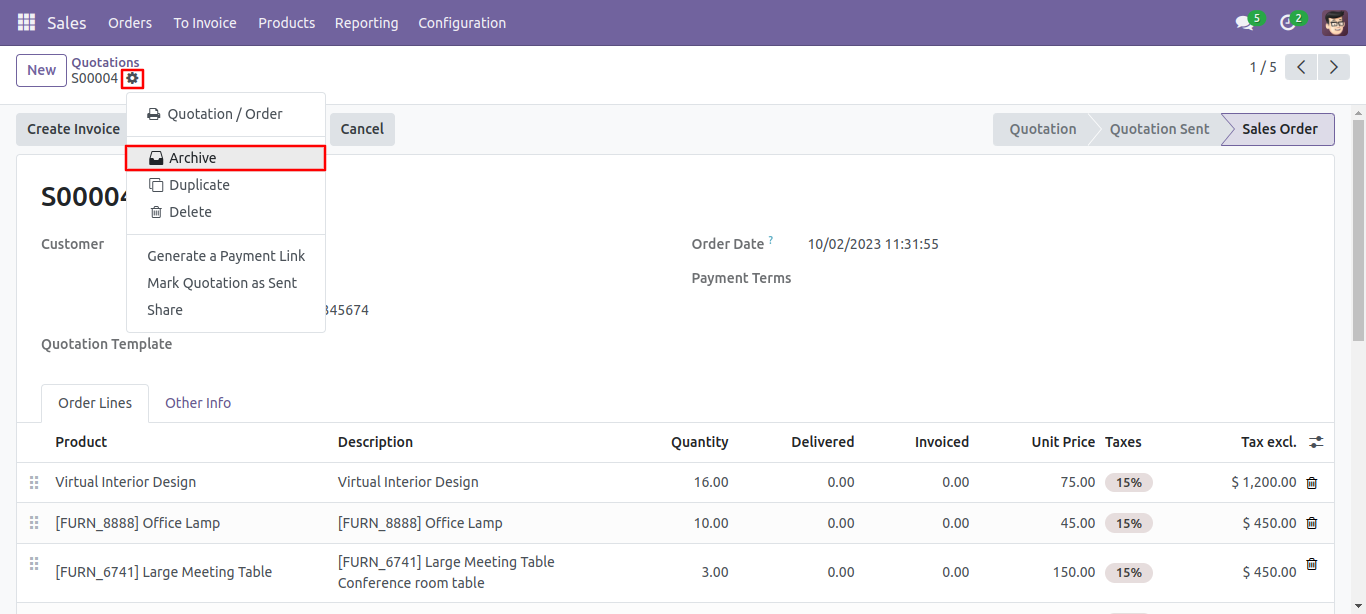Viewport: 1366px width, 614px height.
Task: Click the help tooltip mark beside Order Date
Action: coord(770,241)
